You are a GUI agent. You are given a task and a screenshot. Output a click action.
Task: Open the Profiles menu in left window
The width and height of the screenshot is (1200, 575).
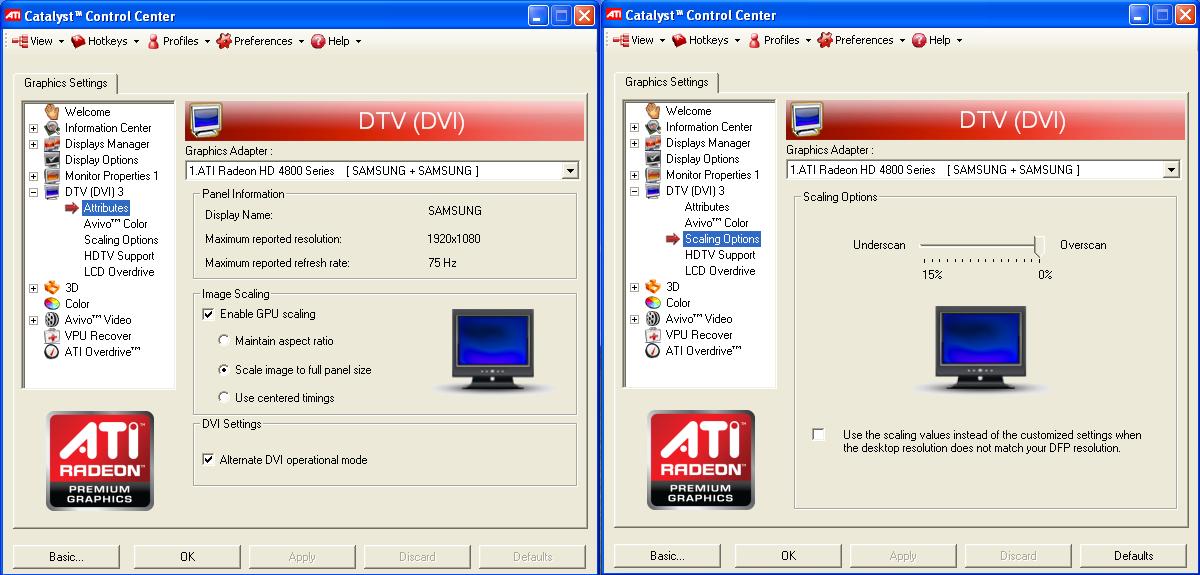(179, 41)
